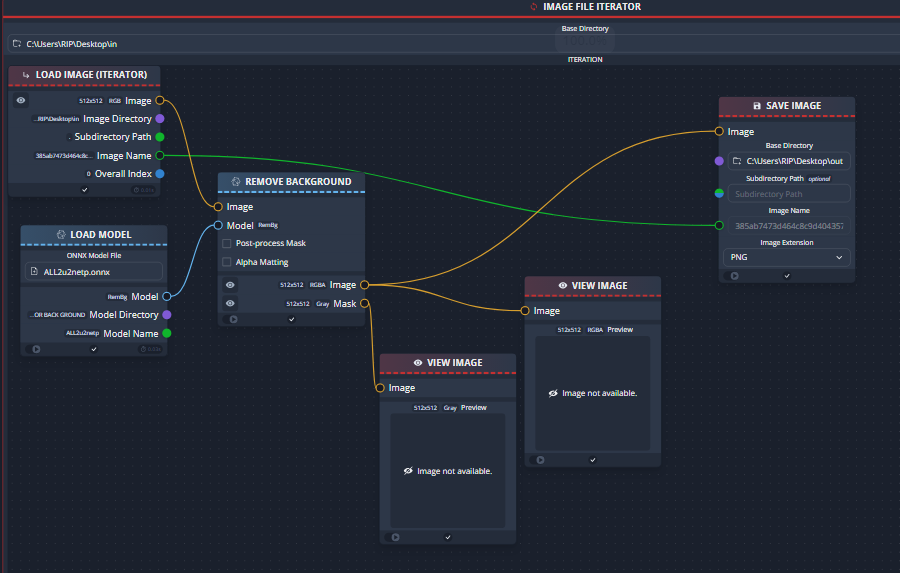Viewport: 900px width, 573px height.
Task: Click the Save Image header floppy disk icon
Action: (x=757, y=106)
